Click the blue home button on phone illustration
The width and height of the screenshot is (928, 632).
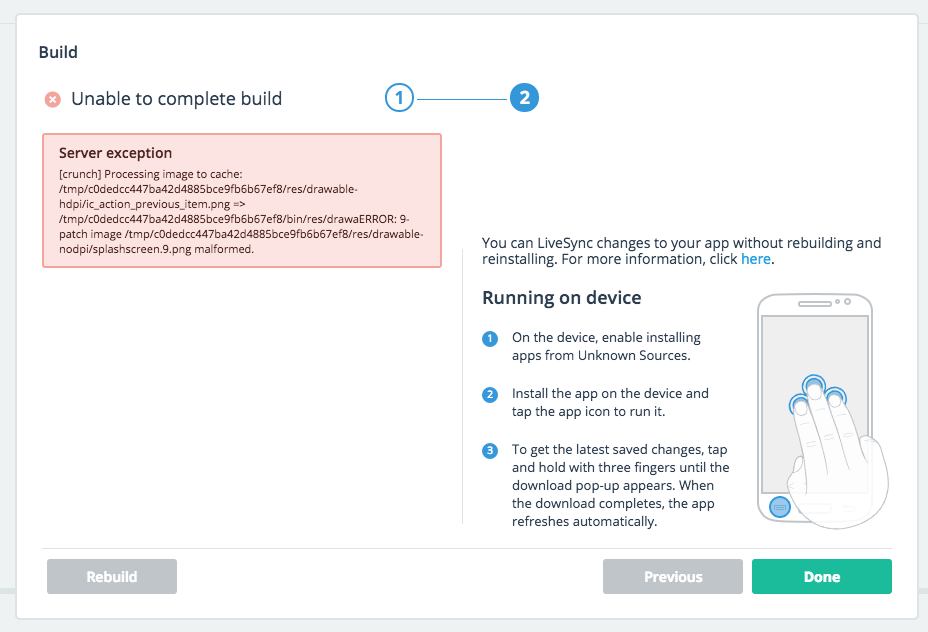tap(782, 507)
